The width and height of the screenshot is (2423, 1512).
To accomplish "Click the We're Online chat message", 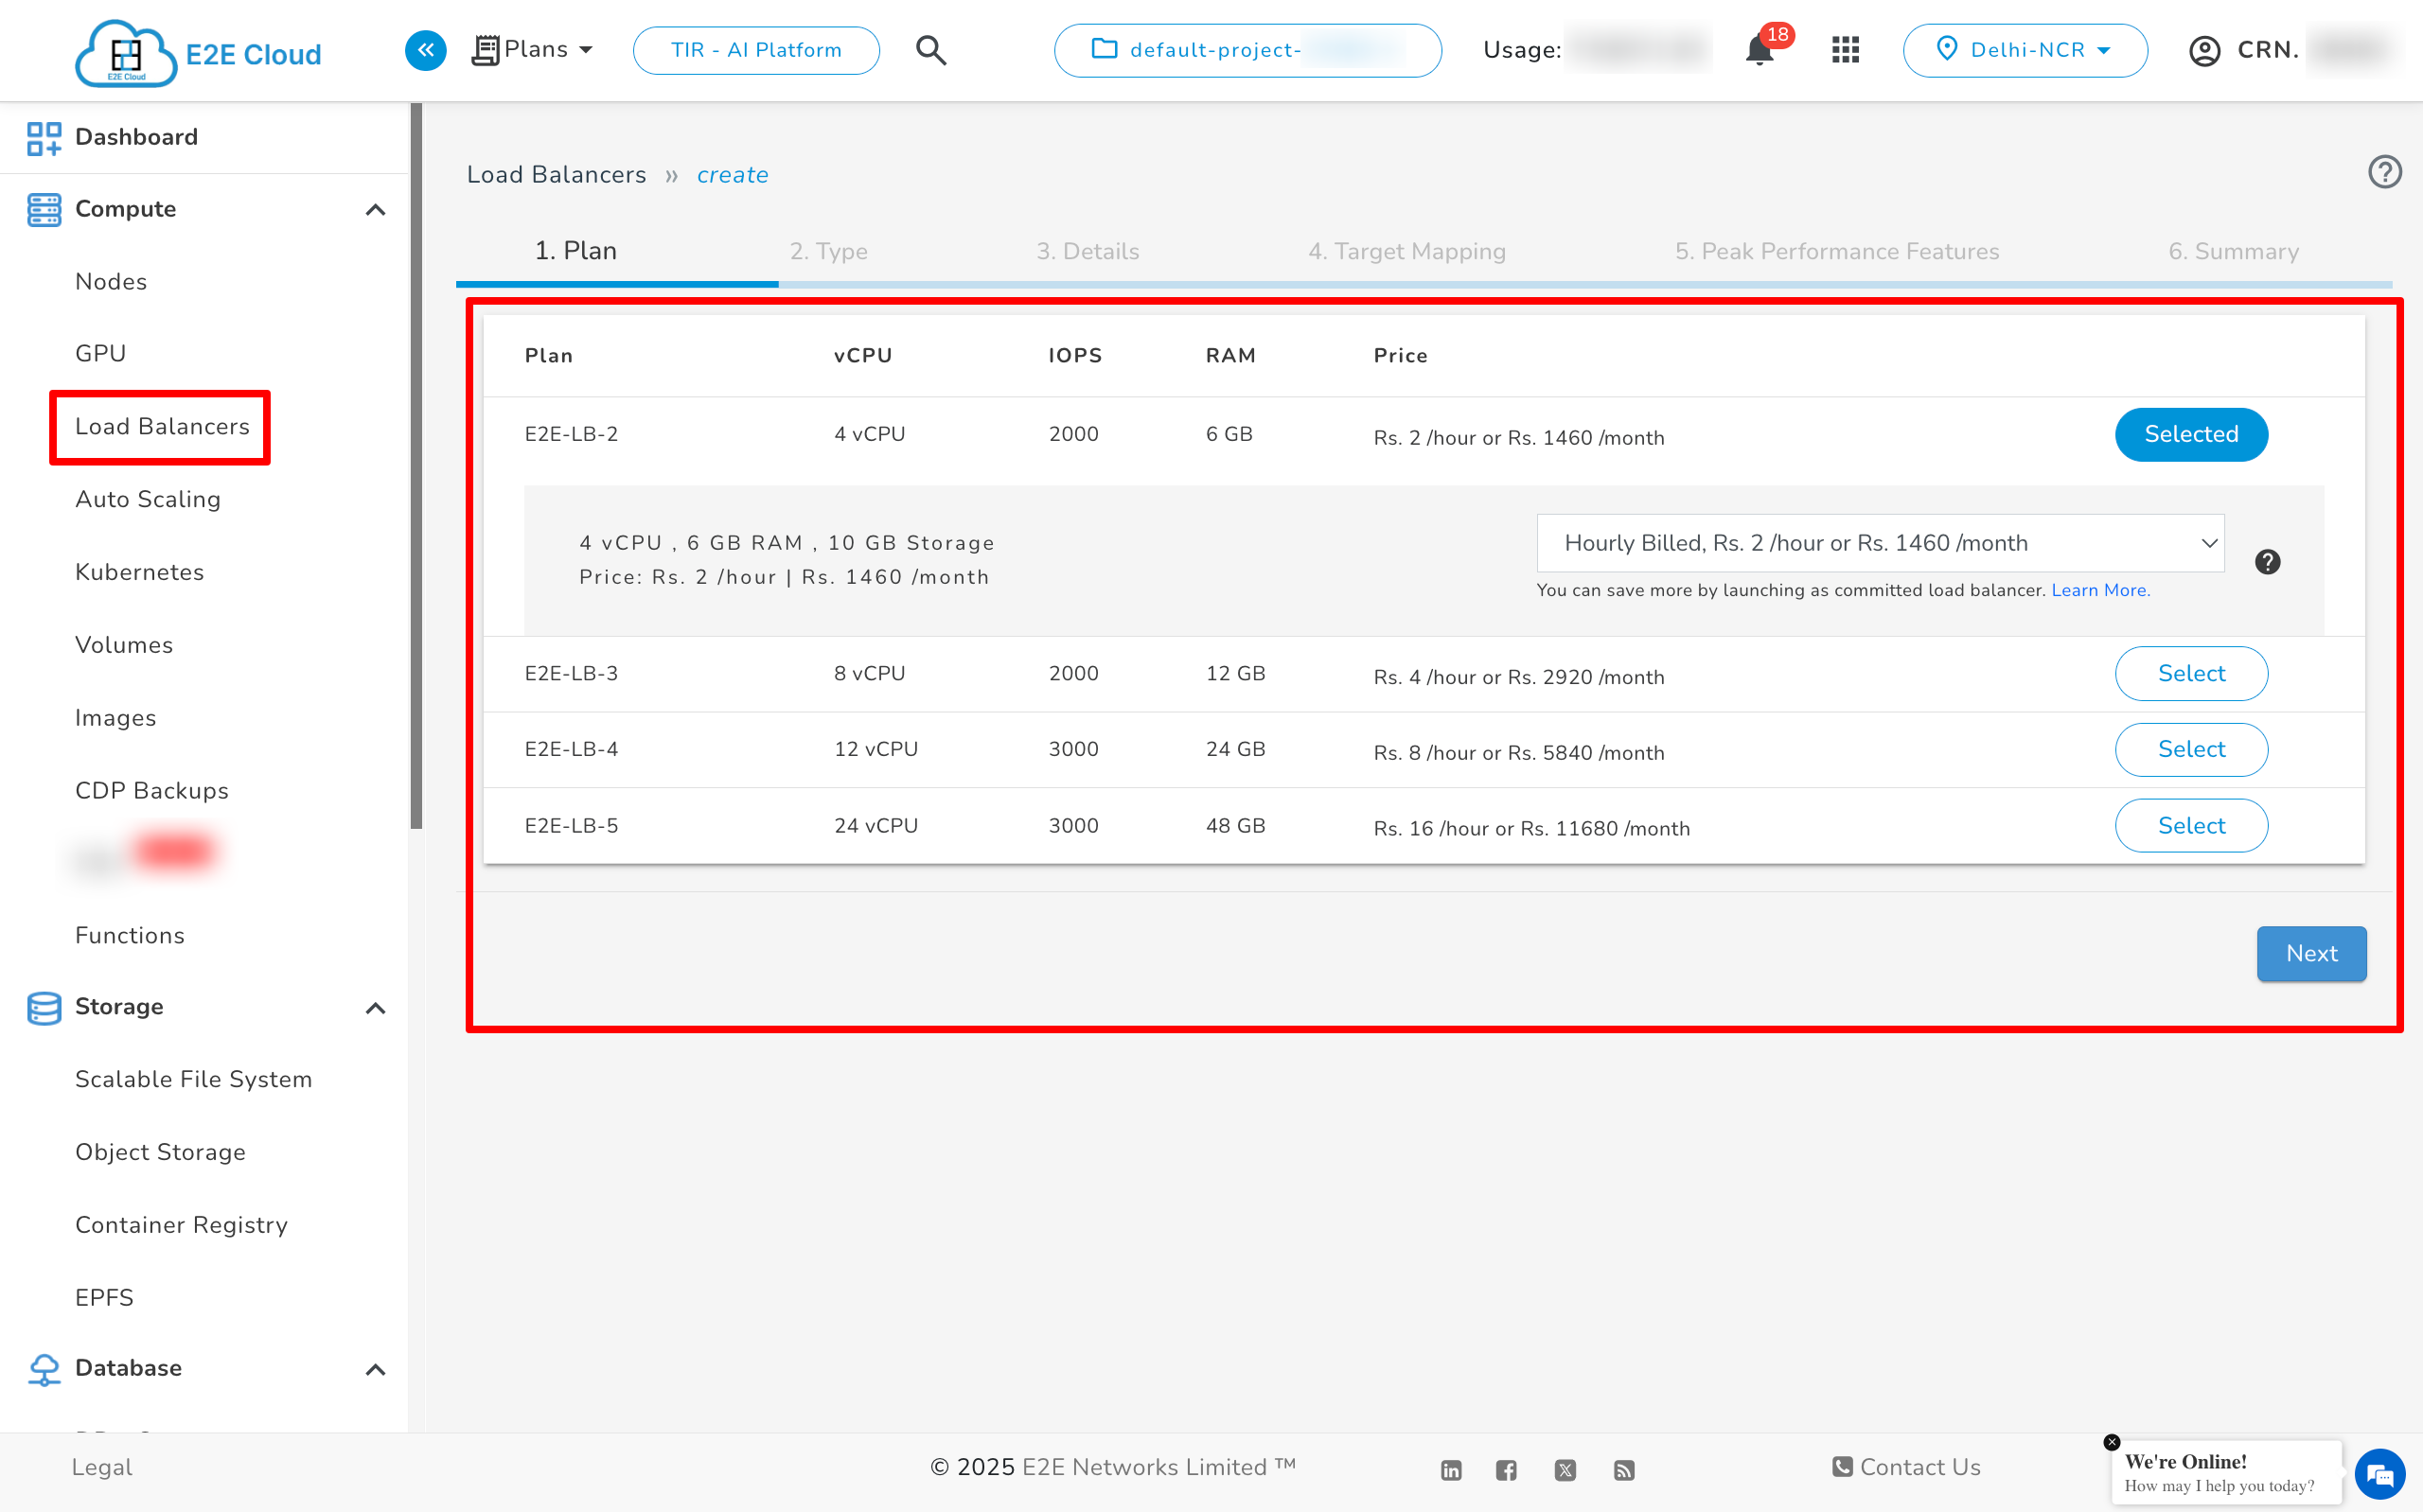I will [2225, 1472].
